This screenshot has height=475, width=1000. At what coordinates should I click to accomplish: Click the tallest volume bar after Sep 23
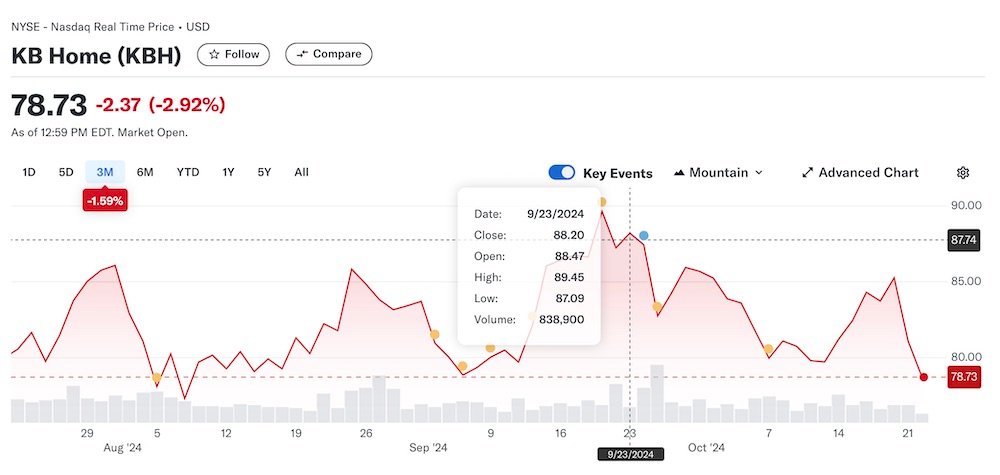click(657, 393)
